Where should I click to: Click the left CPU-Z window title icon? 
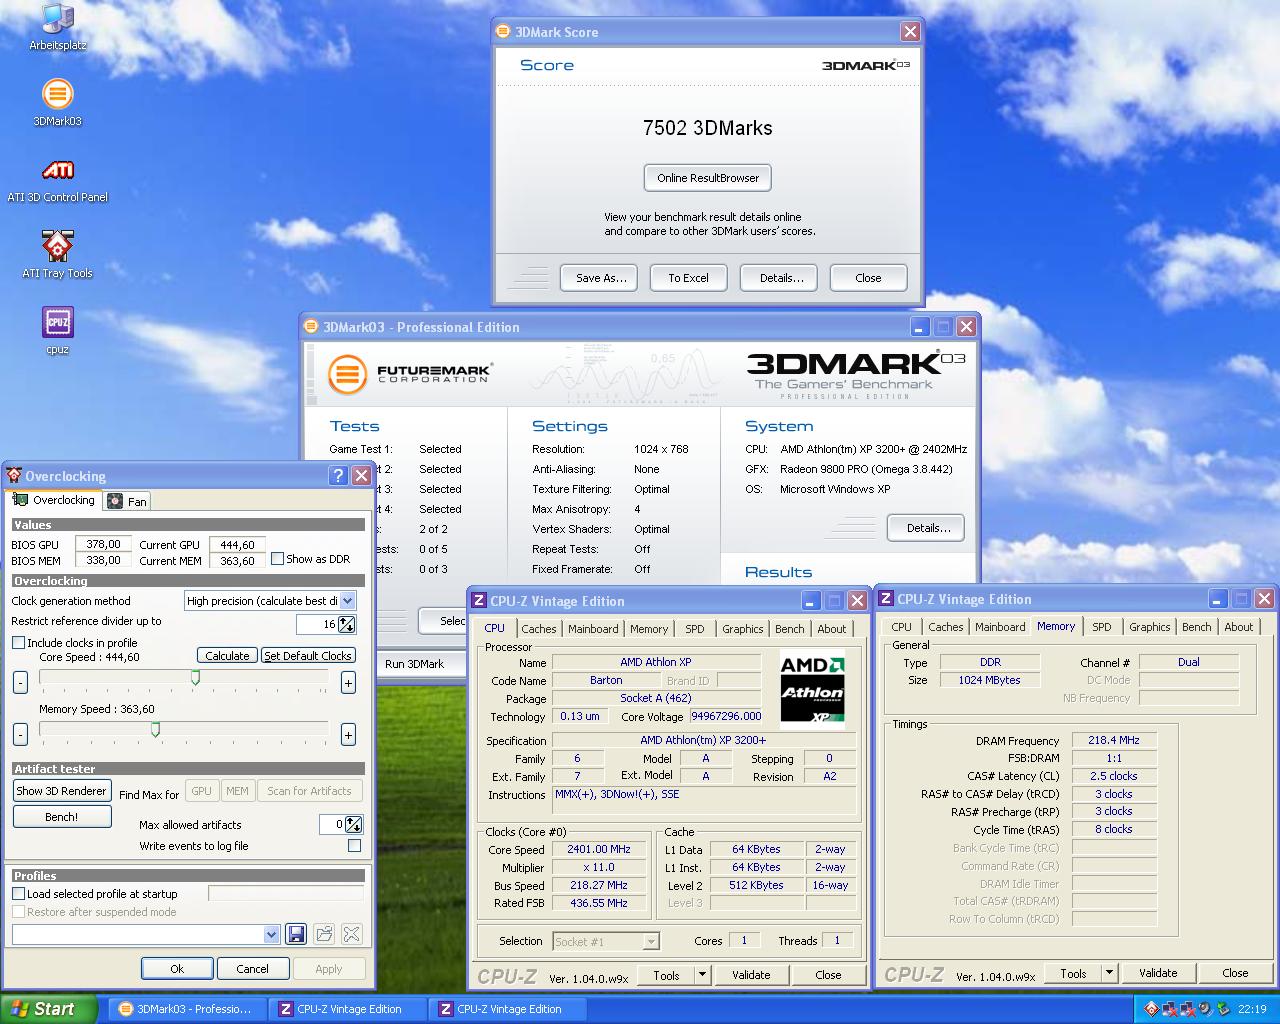pyautogui.click(x=479, y=601)
